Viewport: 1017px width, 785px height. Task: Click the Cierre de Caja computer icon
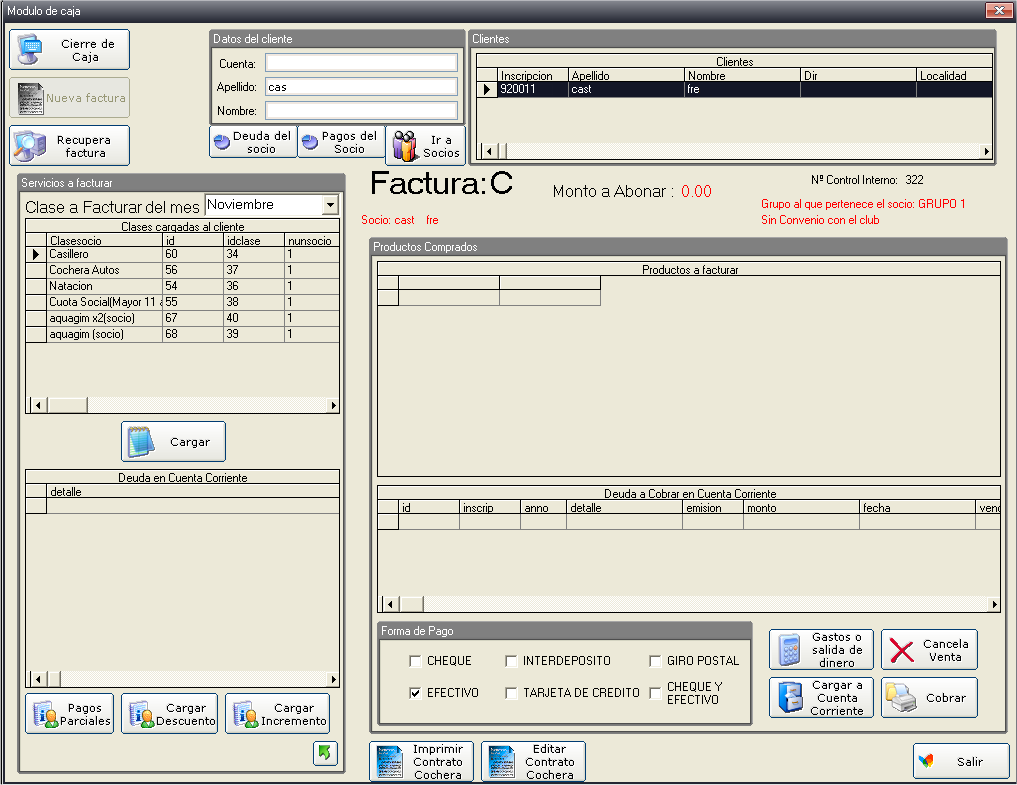click(30, 49)
